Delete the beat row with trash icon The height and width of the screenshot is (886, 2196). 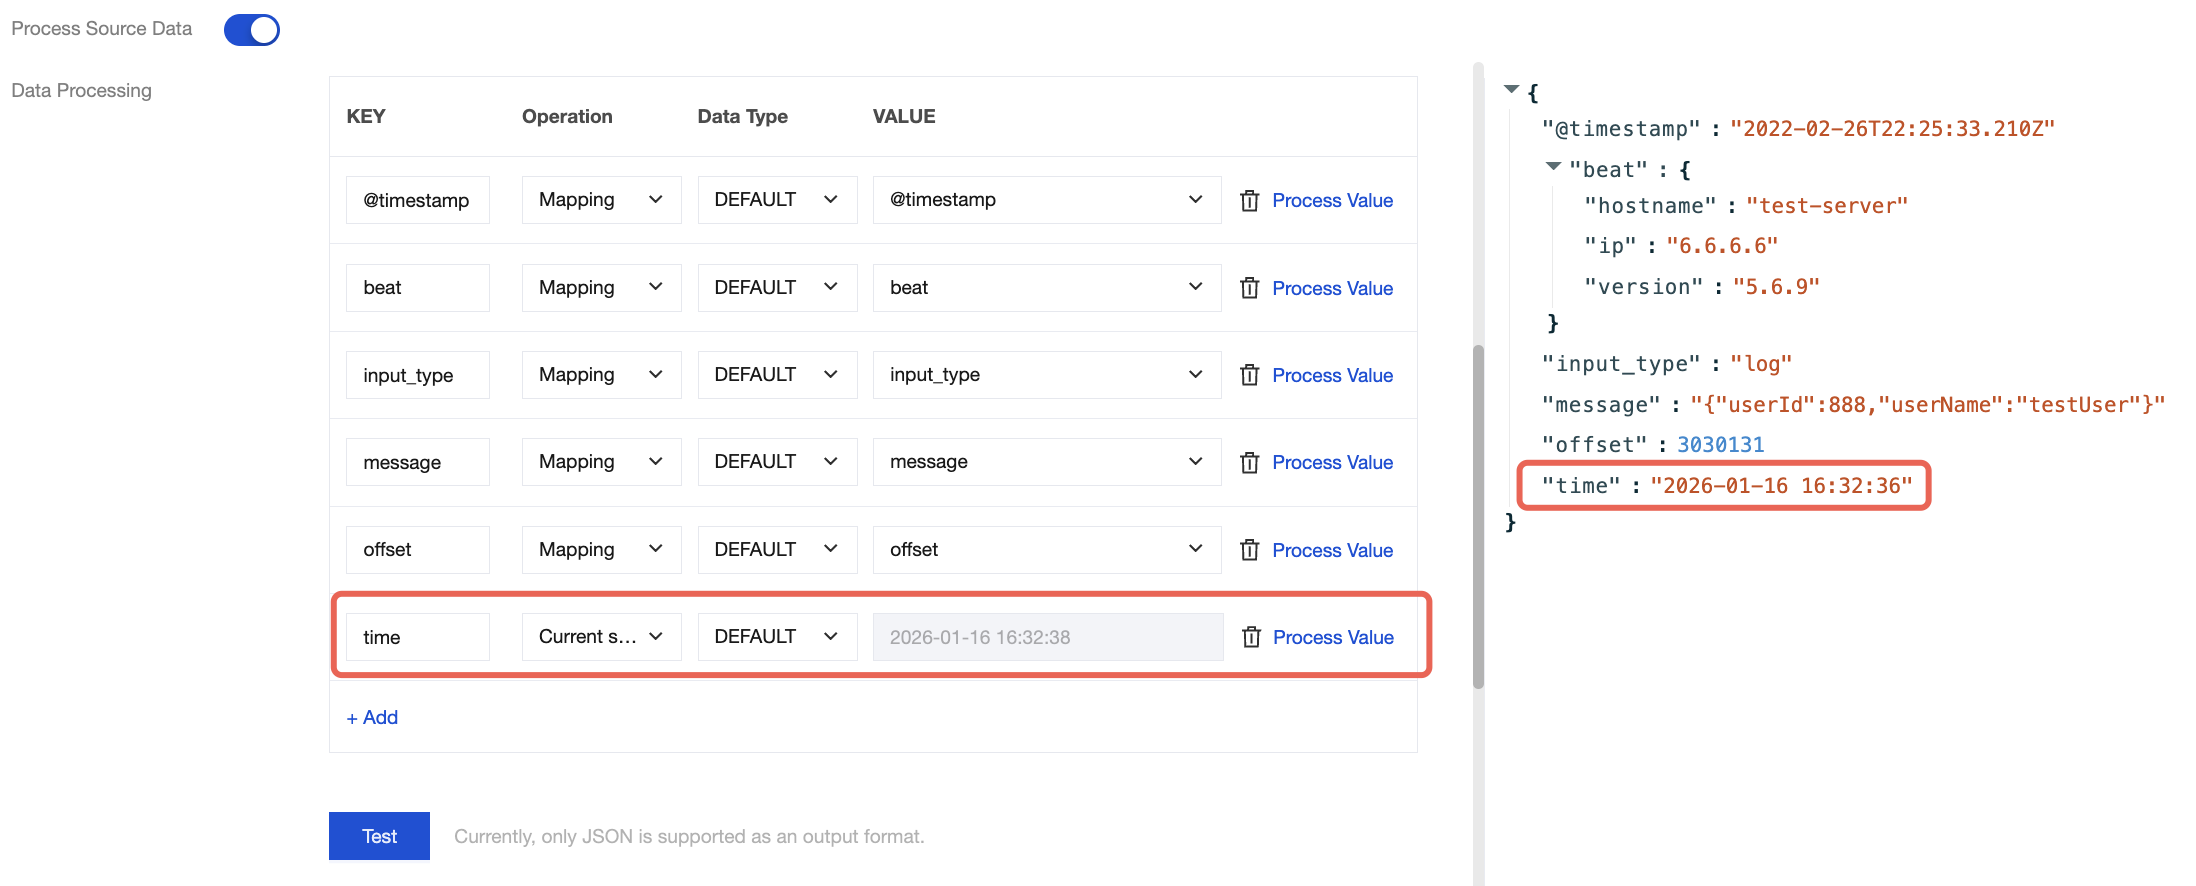[x=1249, y=288]
